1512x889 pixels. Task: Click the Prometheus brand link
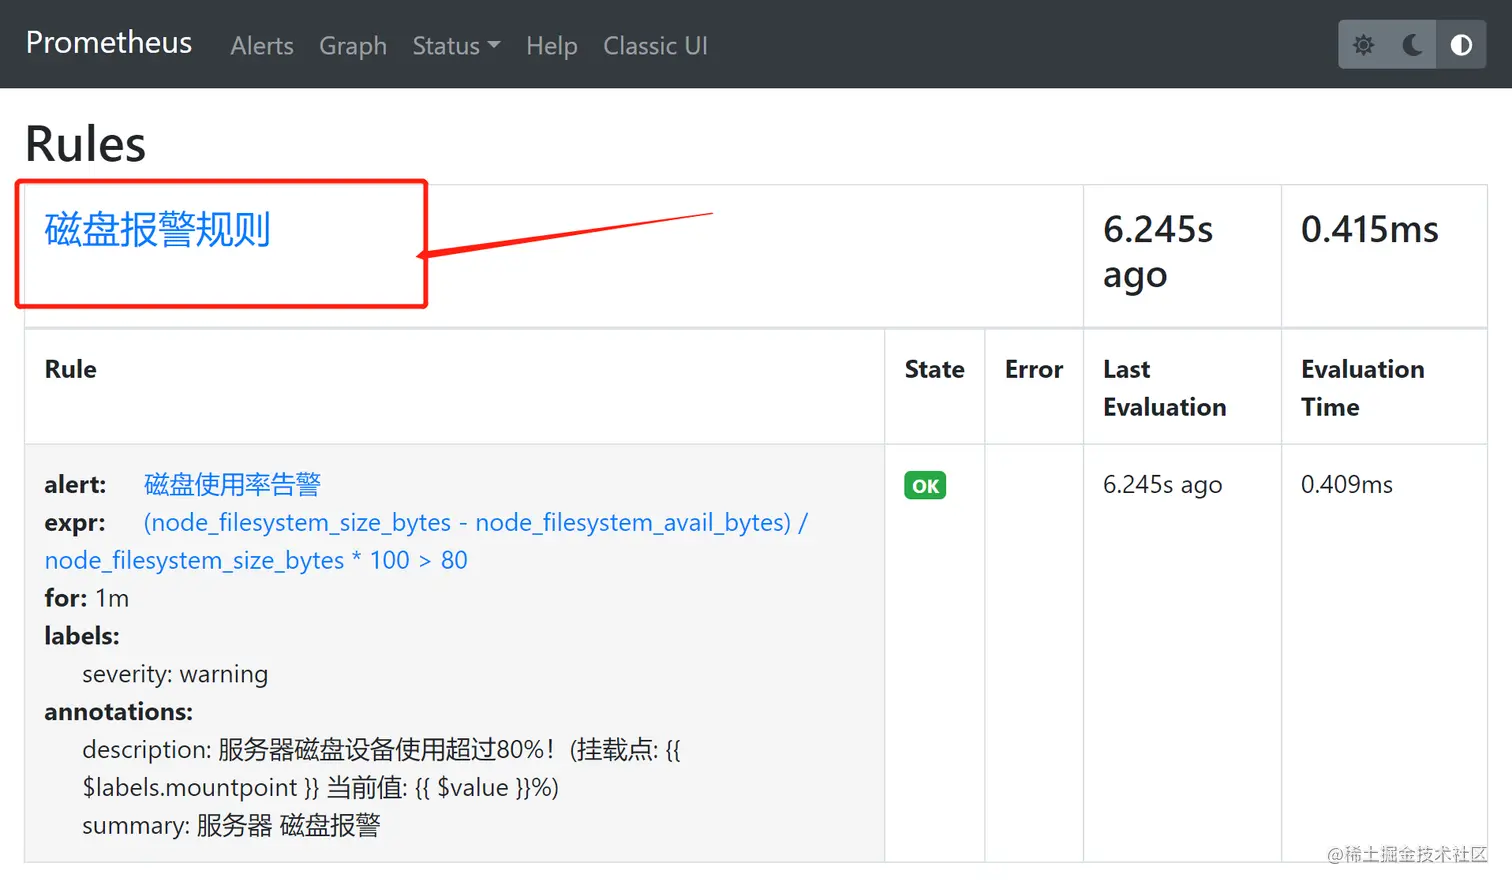coord(109,42)
